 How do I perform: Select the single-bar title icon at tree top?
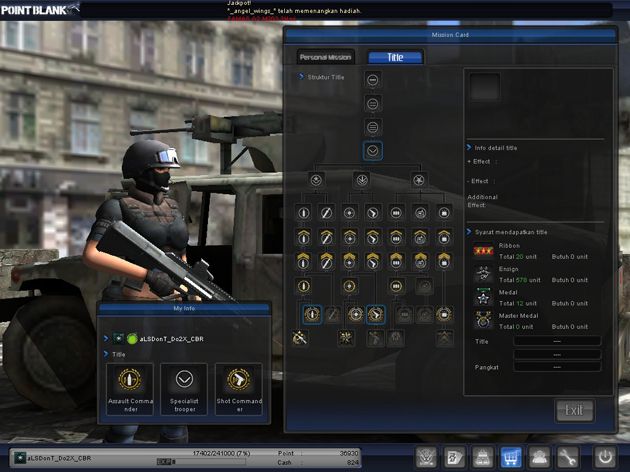tap(372, 80)
